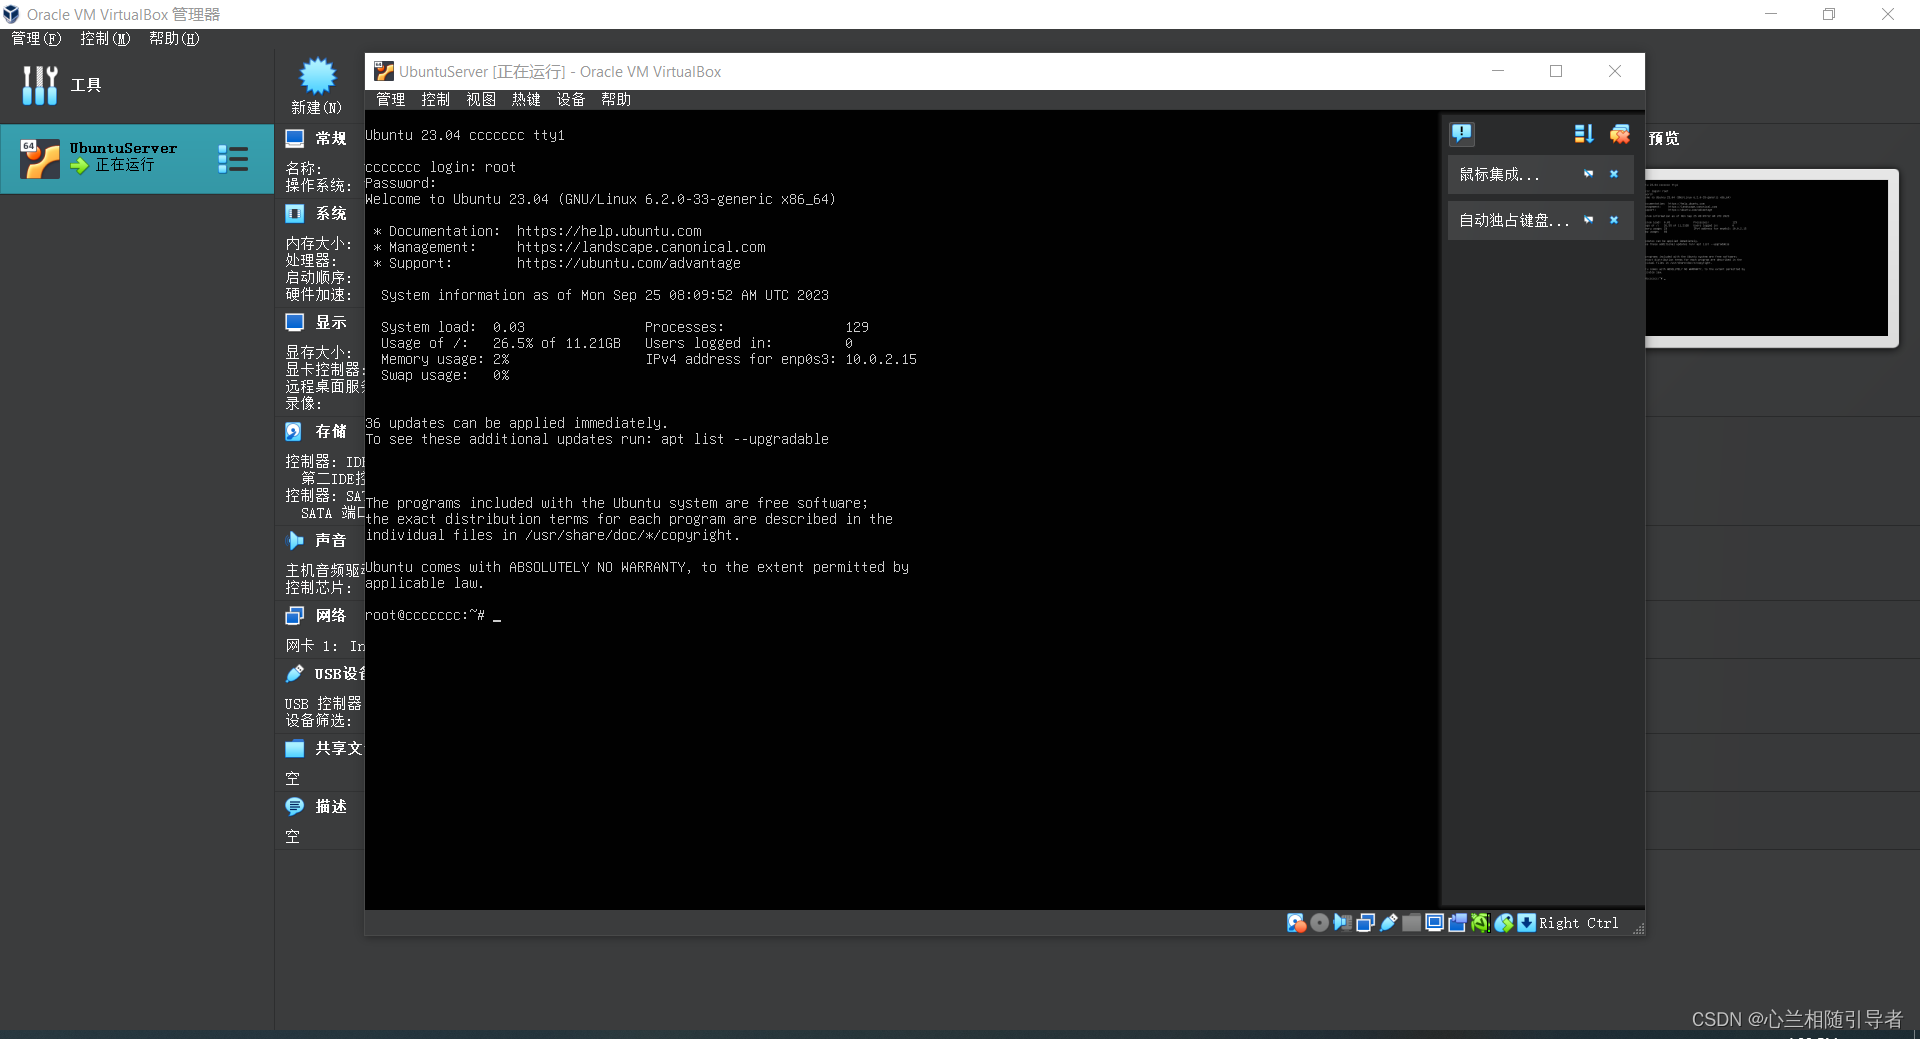Open the shared folders status bar icon
1920x1039 pixels.
1412,923
